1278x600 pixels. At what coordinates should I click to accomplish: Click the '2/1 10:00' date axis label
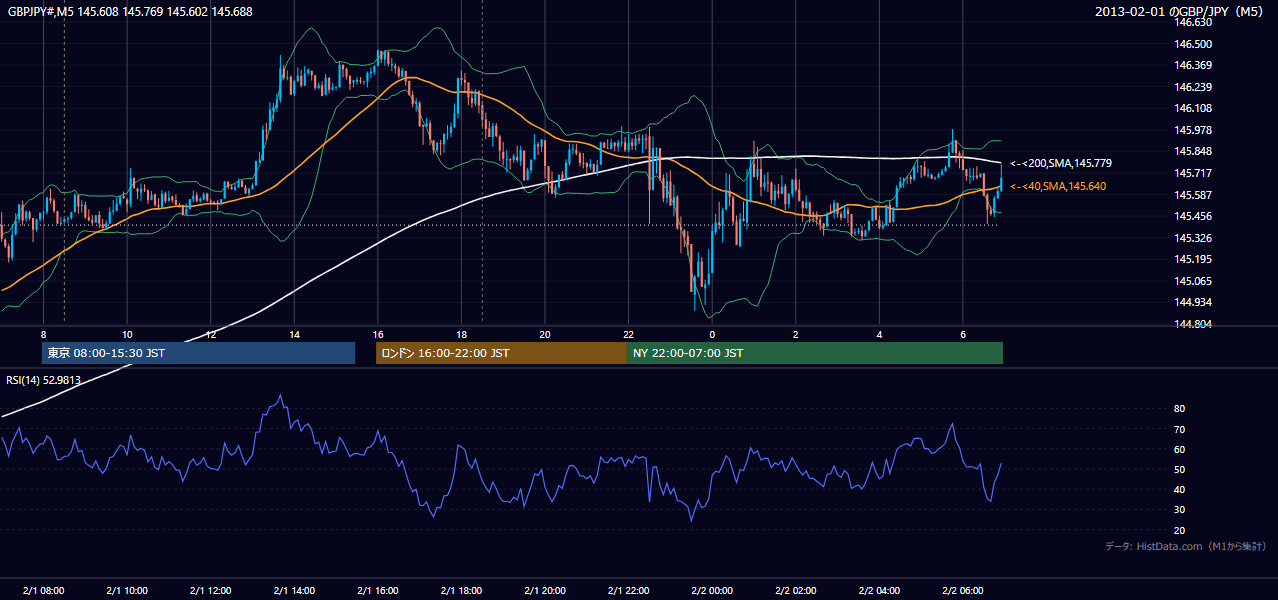coord(127,591)
